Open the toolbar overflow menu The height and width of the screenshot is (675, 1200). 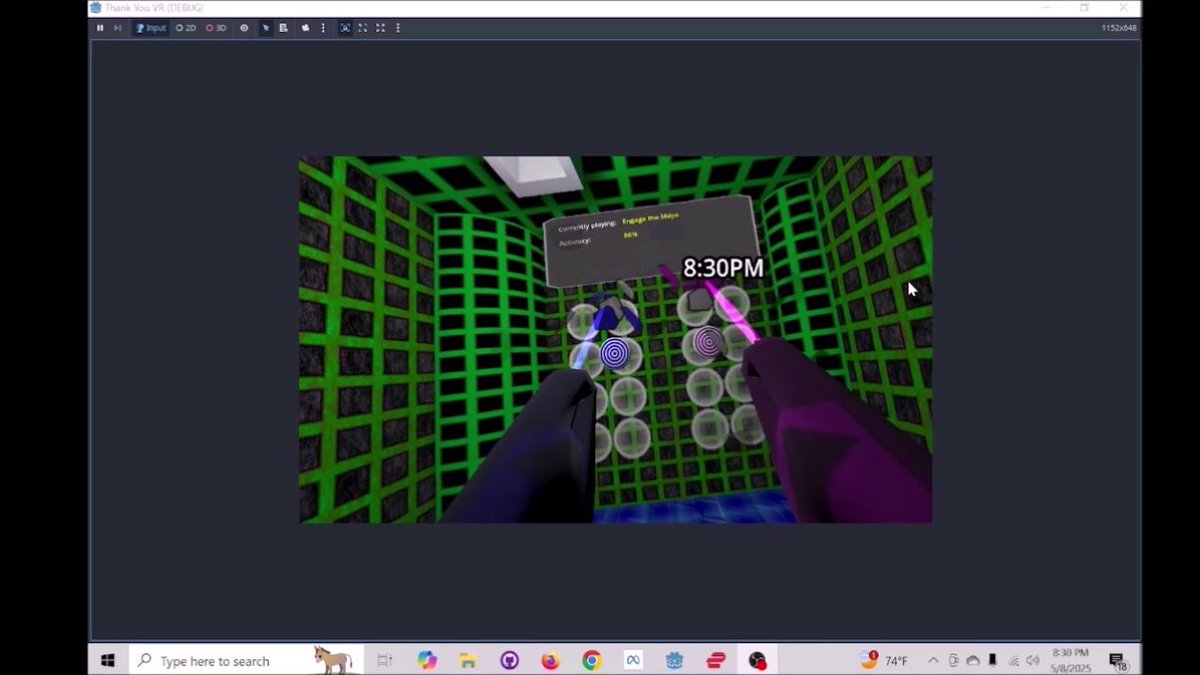click(x=323, y=28)
